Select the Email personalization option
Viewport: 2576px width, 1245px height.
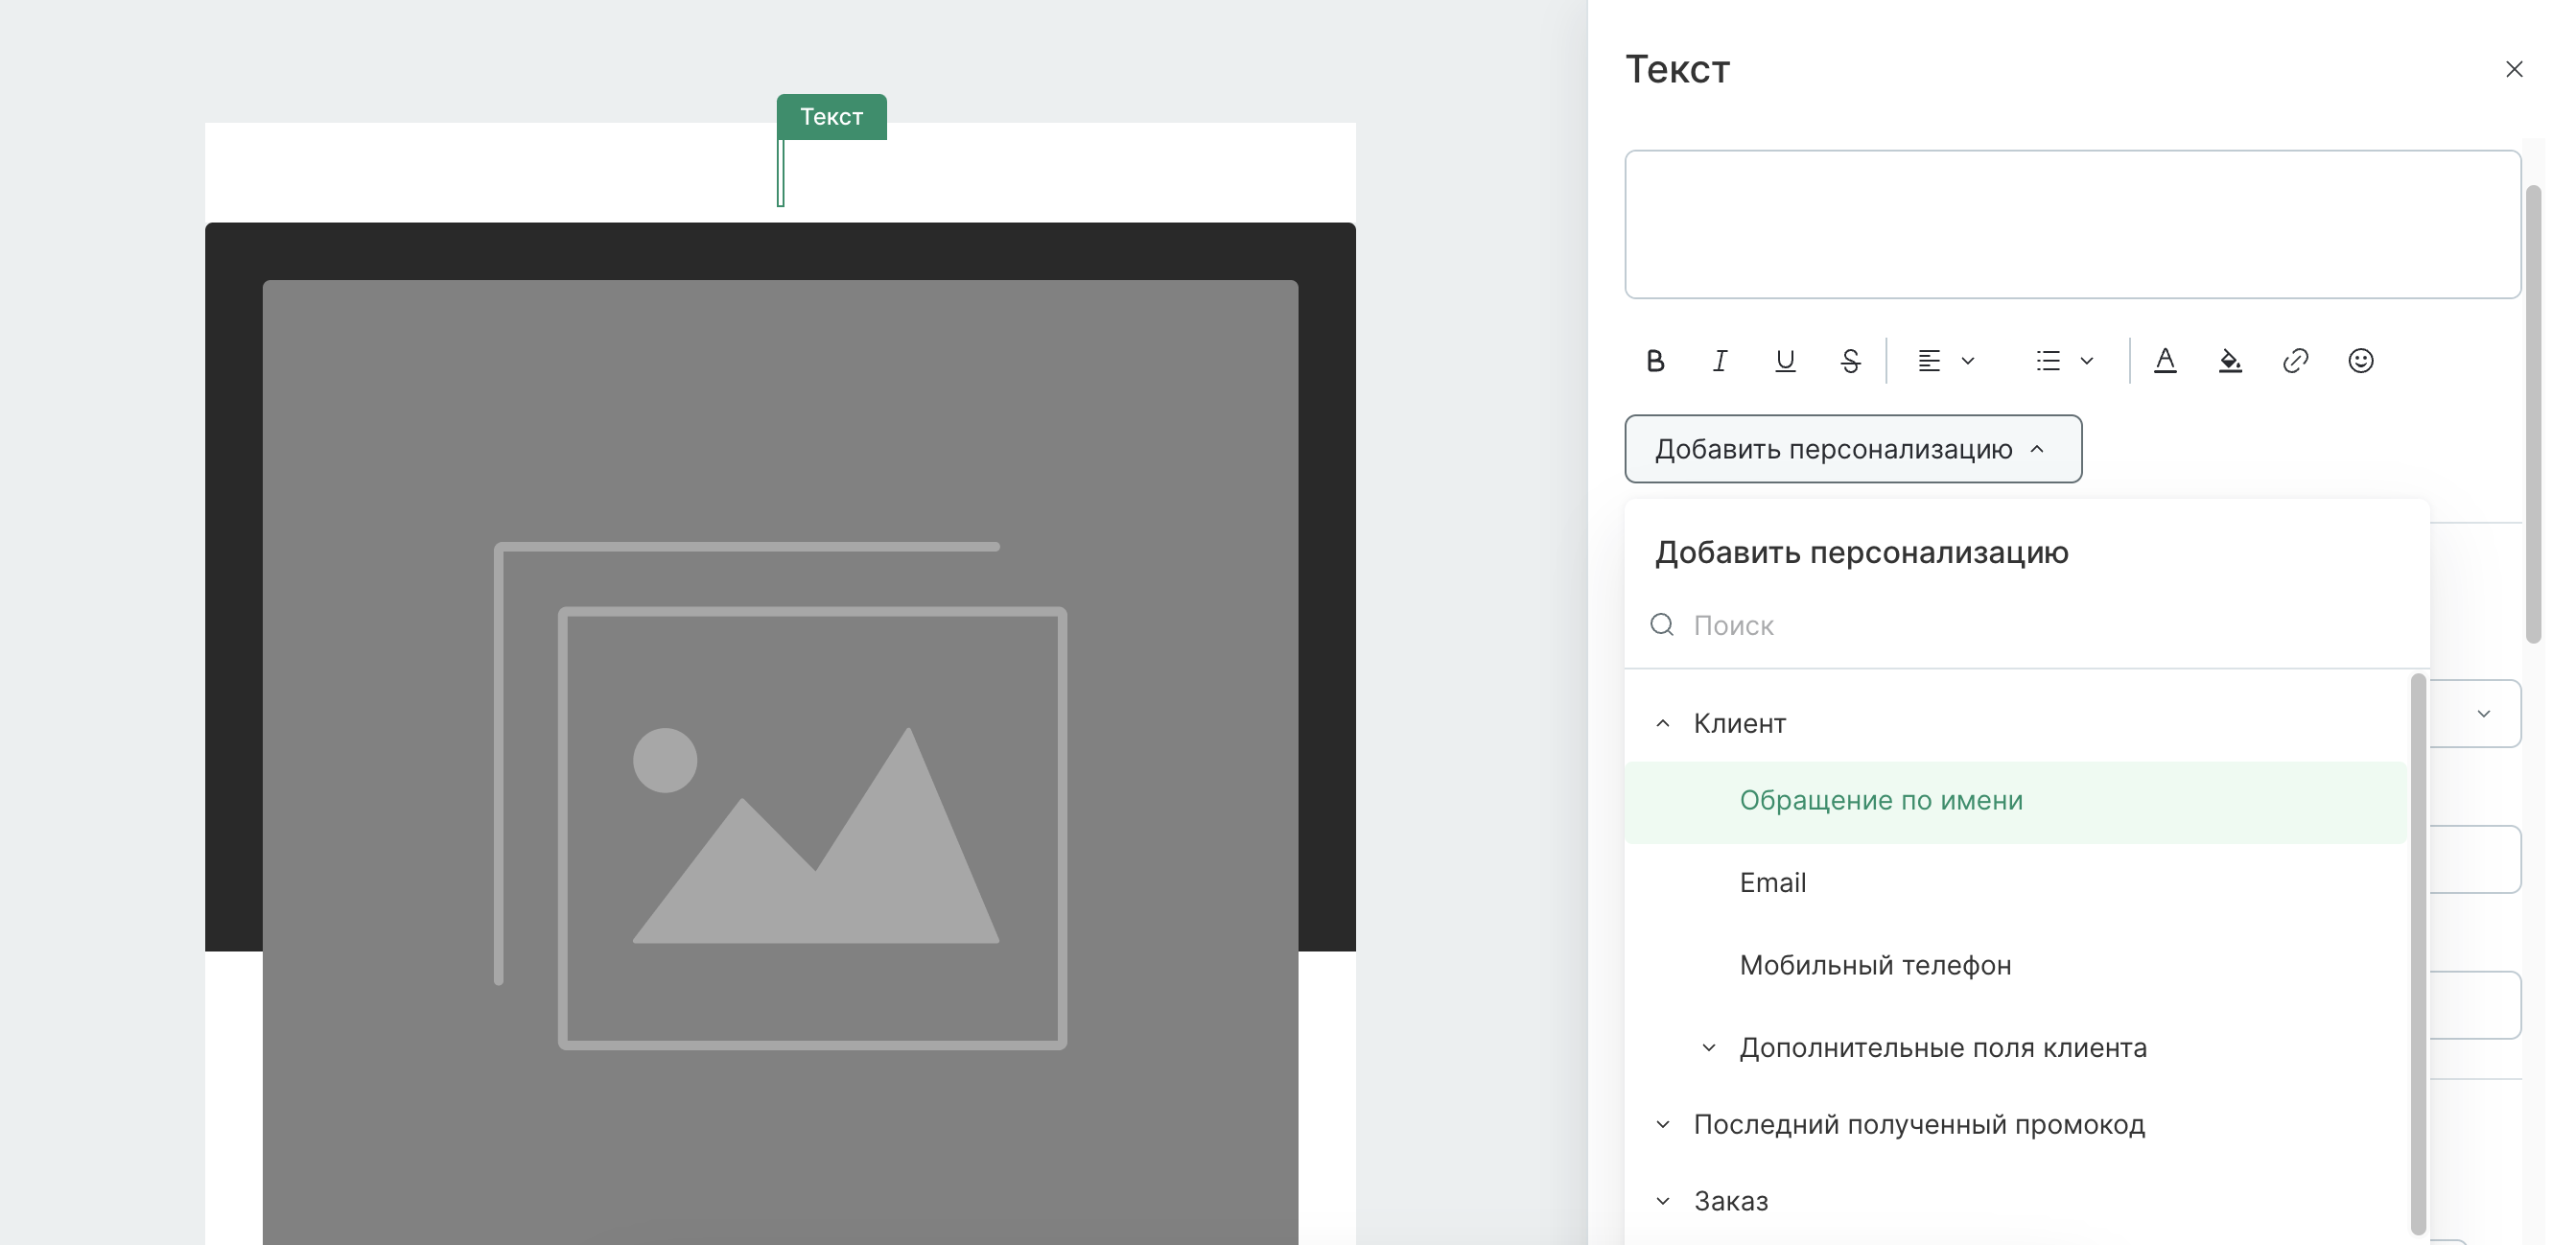pyautogui.click(x=2016, y=883)
